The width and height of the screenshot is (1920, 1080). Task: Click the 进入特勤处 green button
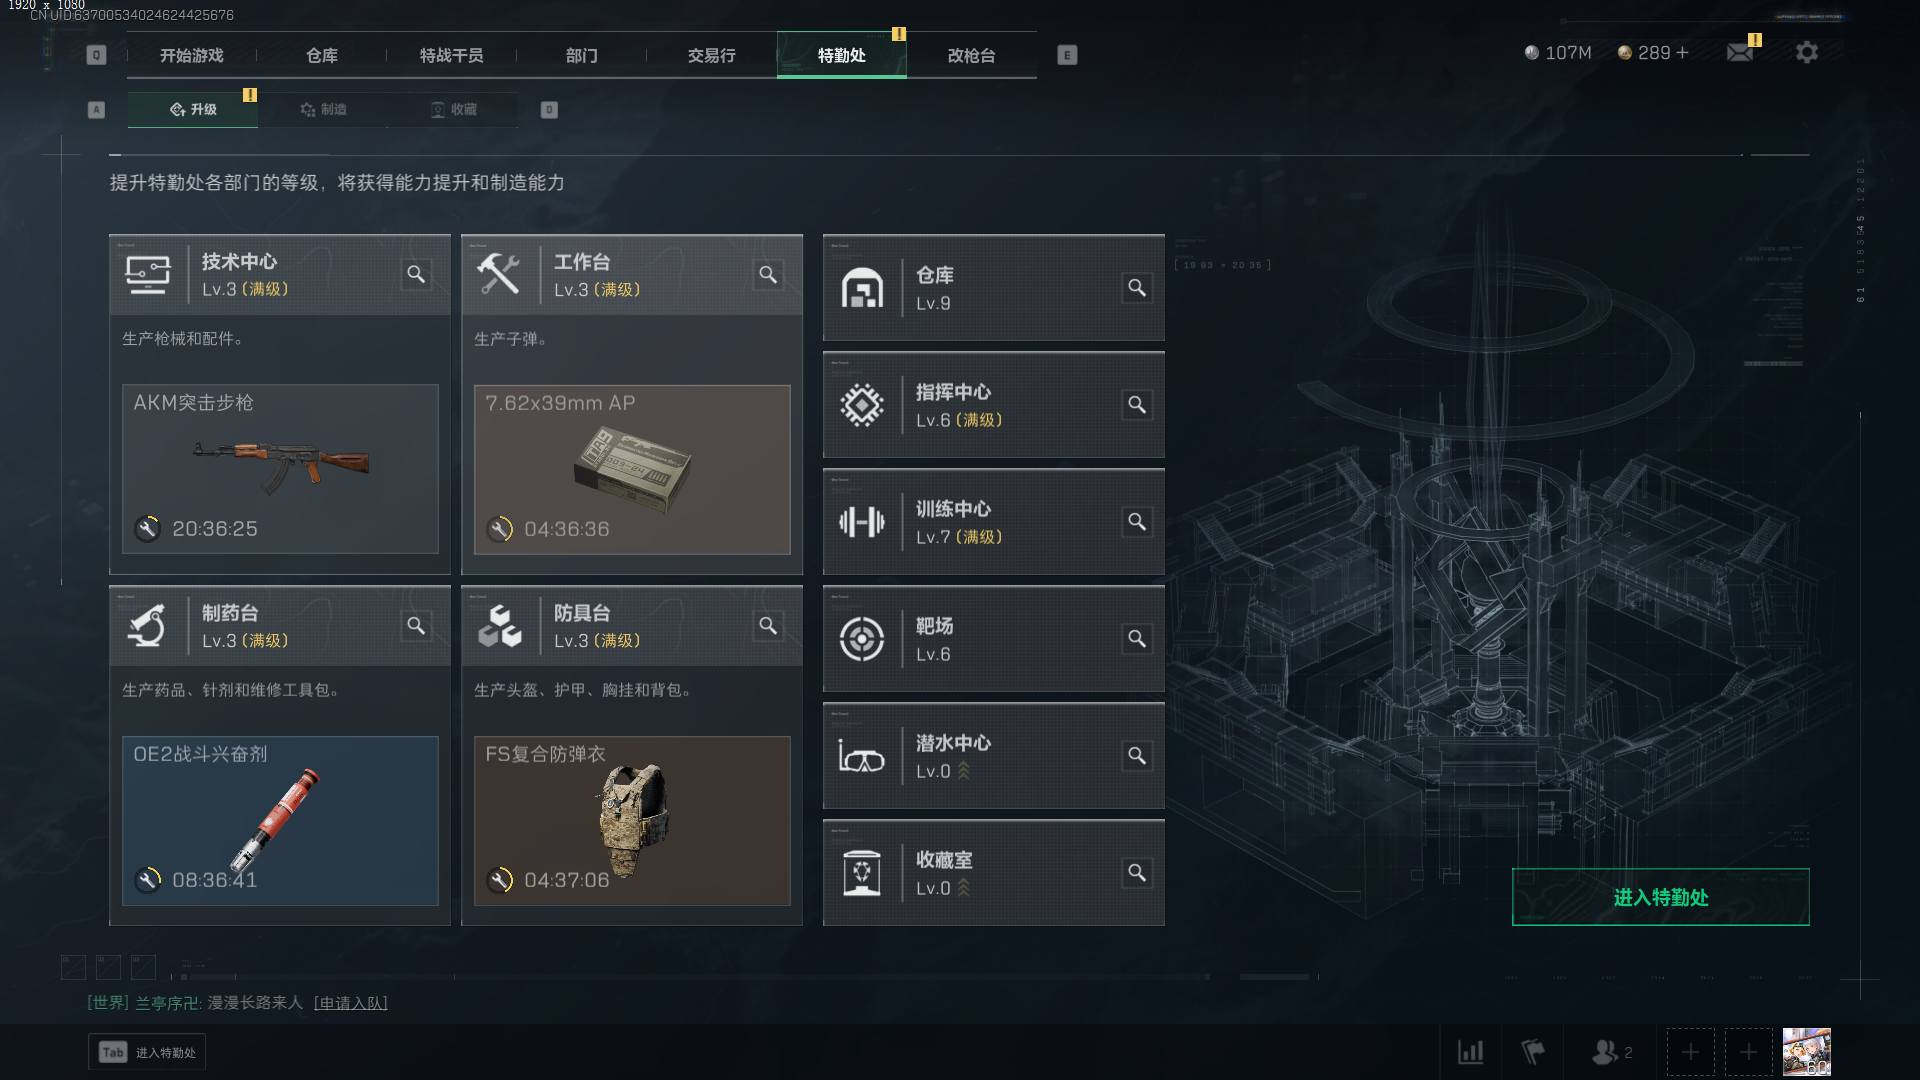click(1660, 897)
